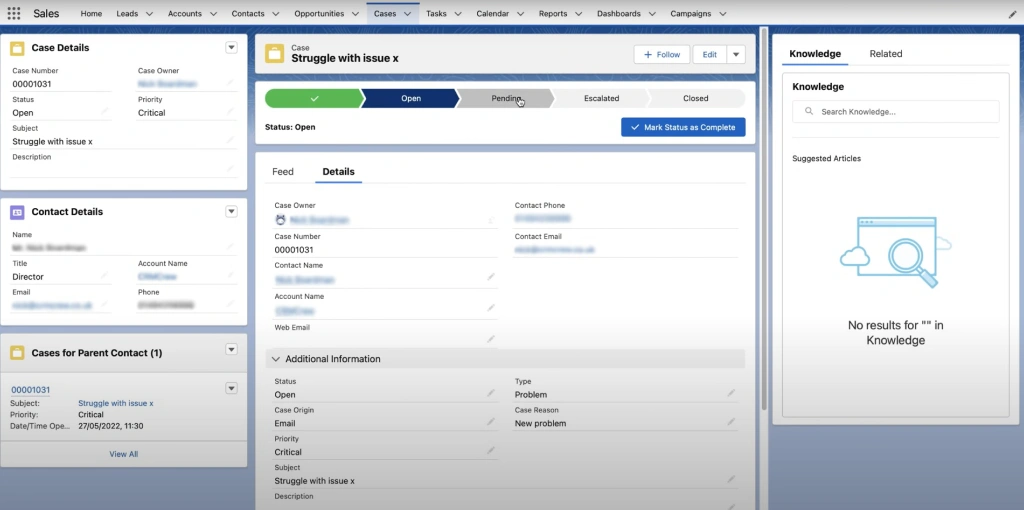Image resolution: width=1024 pixels, height=510 pixels.
Task: Click edit pencil next to Case Origin Email
Action: click(490, 422)
